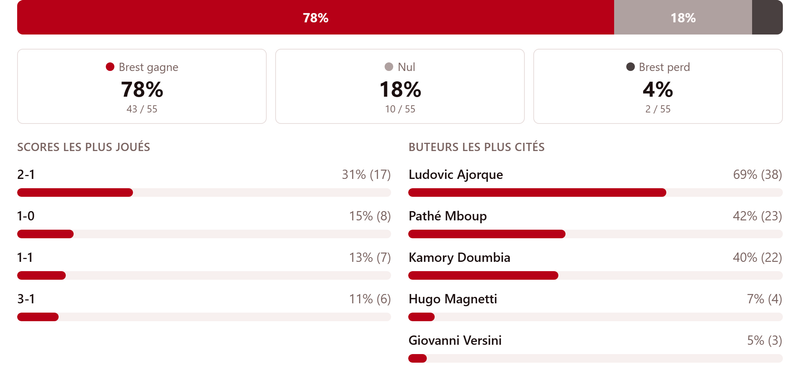Click Hugo Magnetti name
800x380 pixels.
pyautogui.click(x=453, y=299)
